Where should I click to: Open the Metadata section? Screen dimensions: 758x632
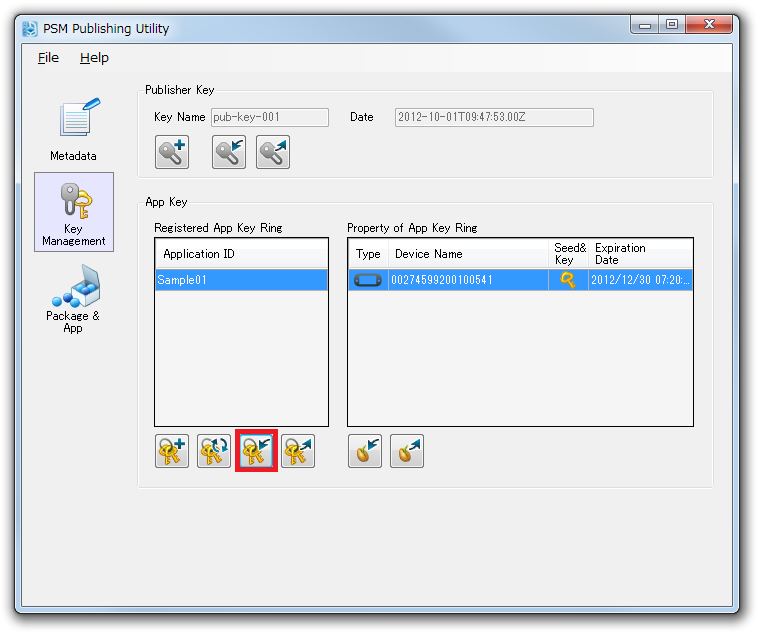[74, 130]
